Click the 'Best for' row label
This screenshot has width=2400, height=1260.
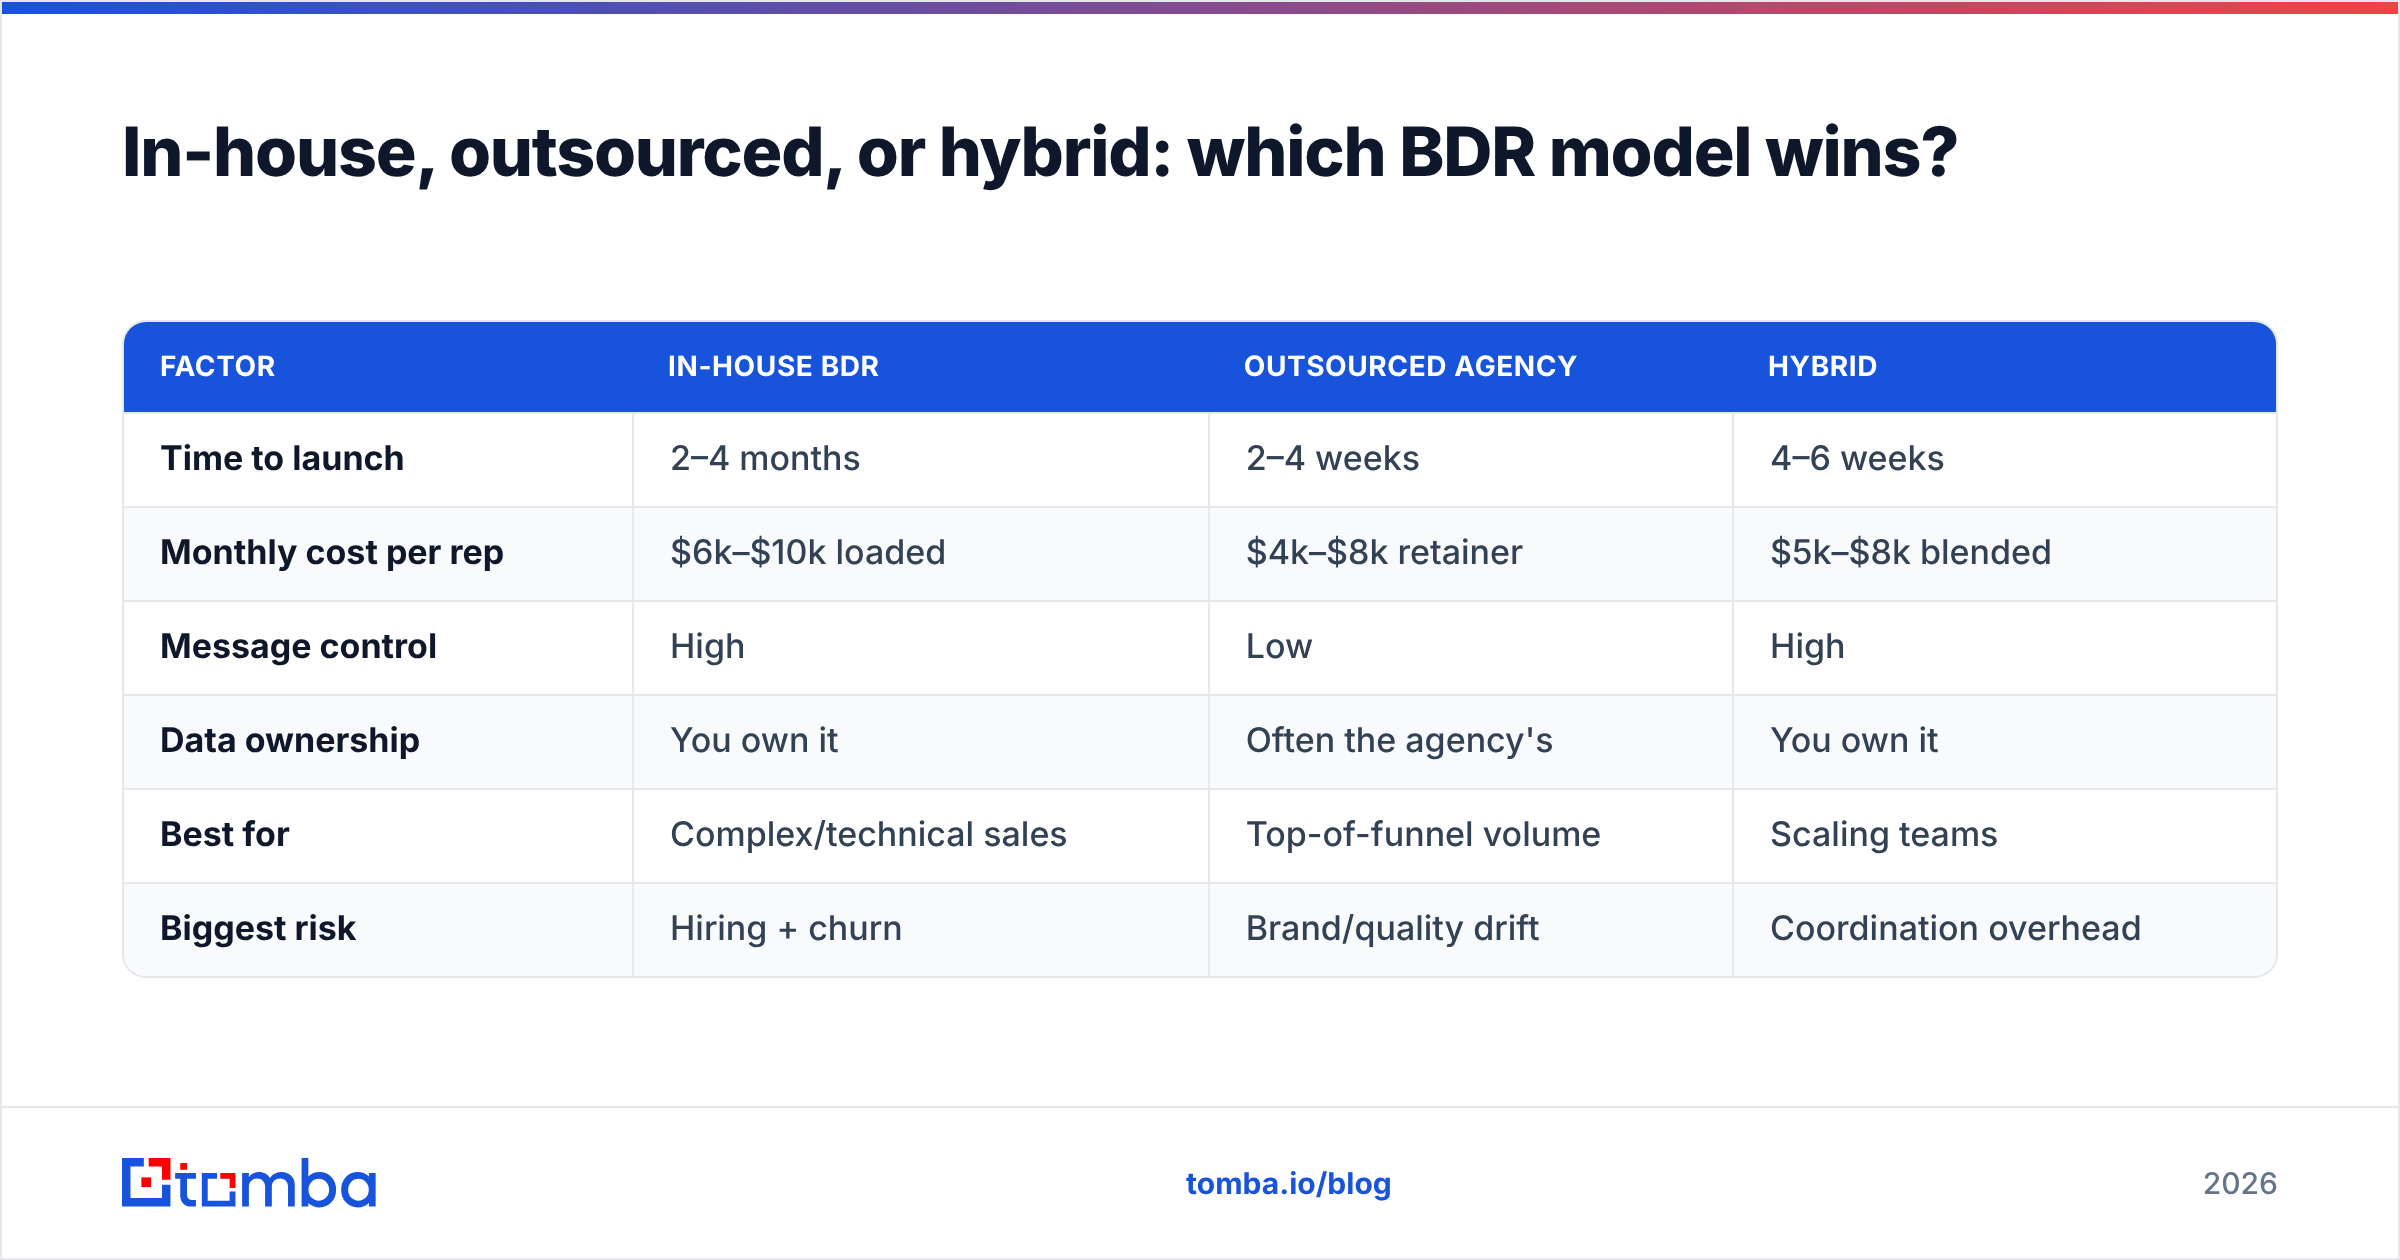(224, 834)
